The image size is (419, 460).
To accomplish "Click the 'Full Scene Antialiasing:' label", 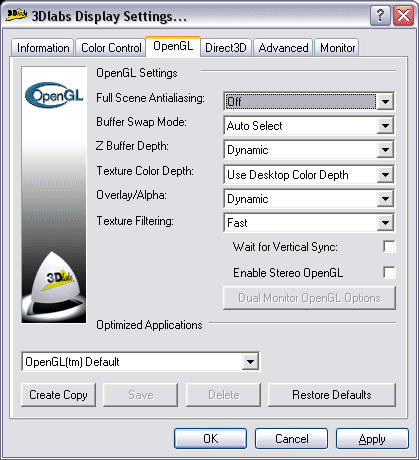I will point(150,98).
